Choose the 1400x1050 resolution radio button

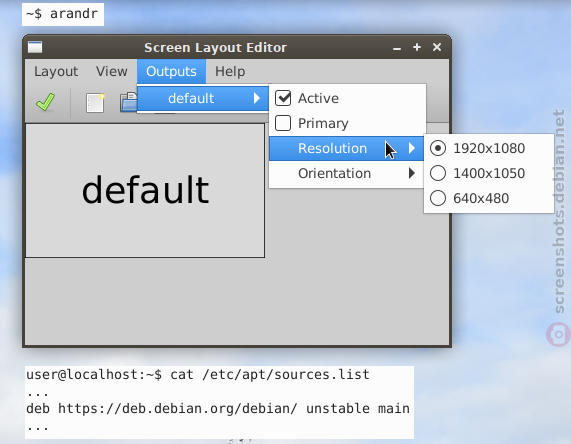438,173
